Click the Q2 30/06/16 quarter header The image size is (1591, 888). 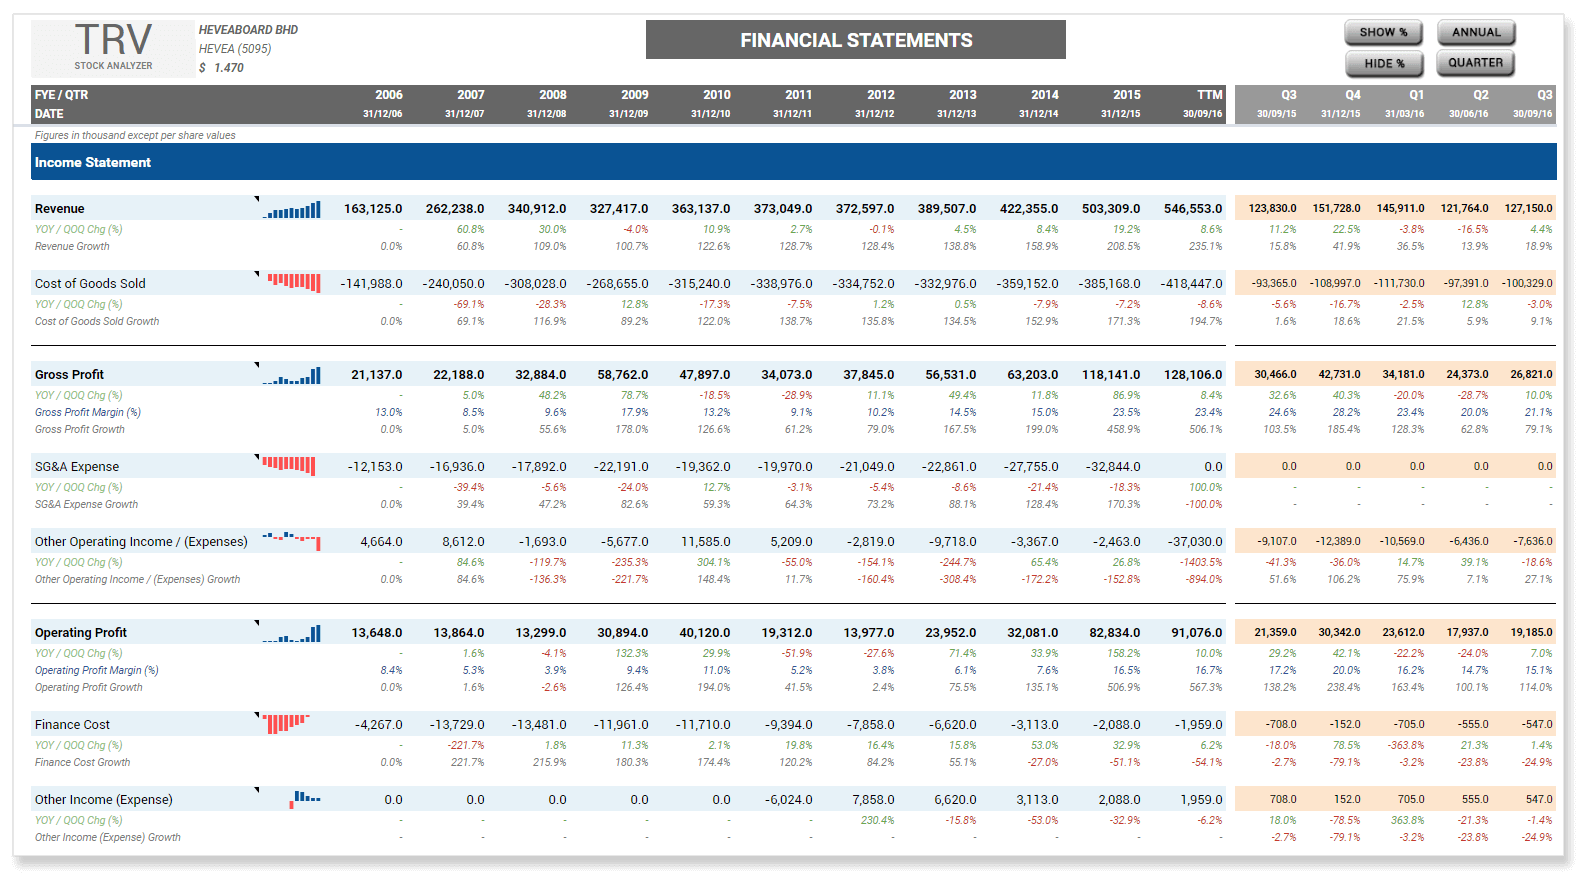point(1469,104)
